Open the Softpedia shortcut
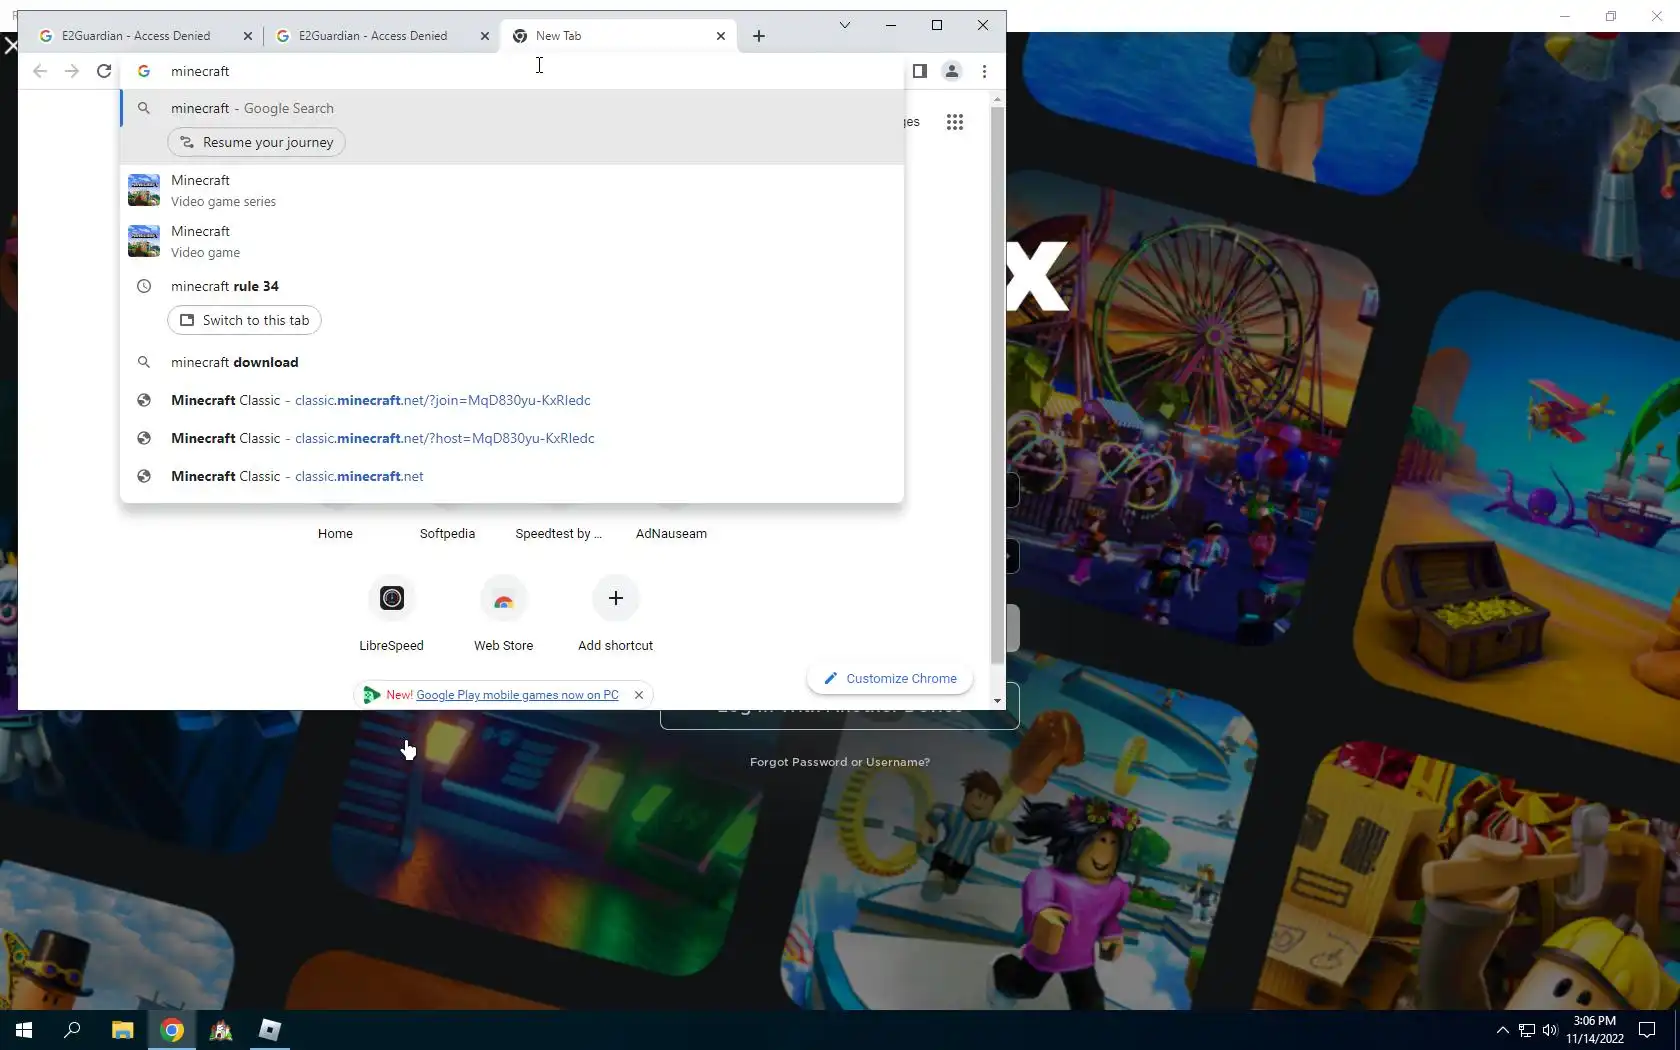1680x1050 pixels. coord(447,533)
